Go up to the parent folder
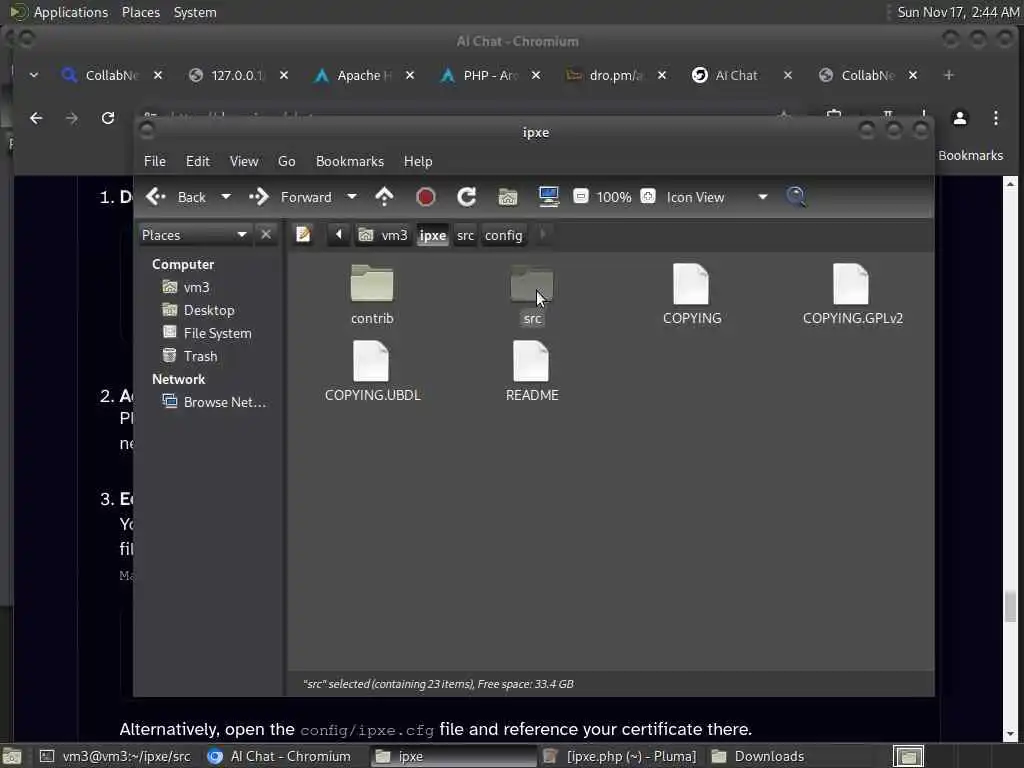 tap(384, 197)
